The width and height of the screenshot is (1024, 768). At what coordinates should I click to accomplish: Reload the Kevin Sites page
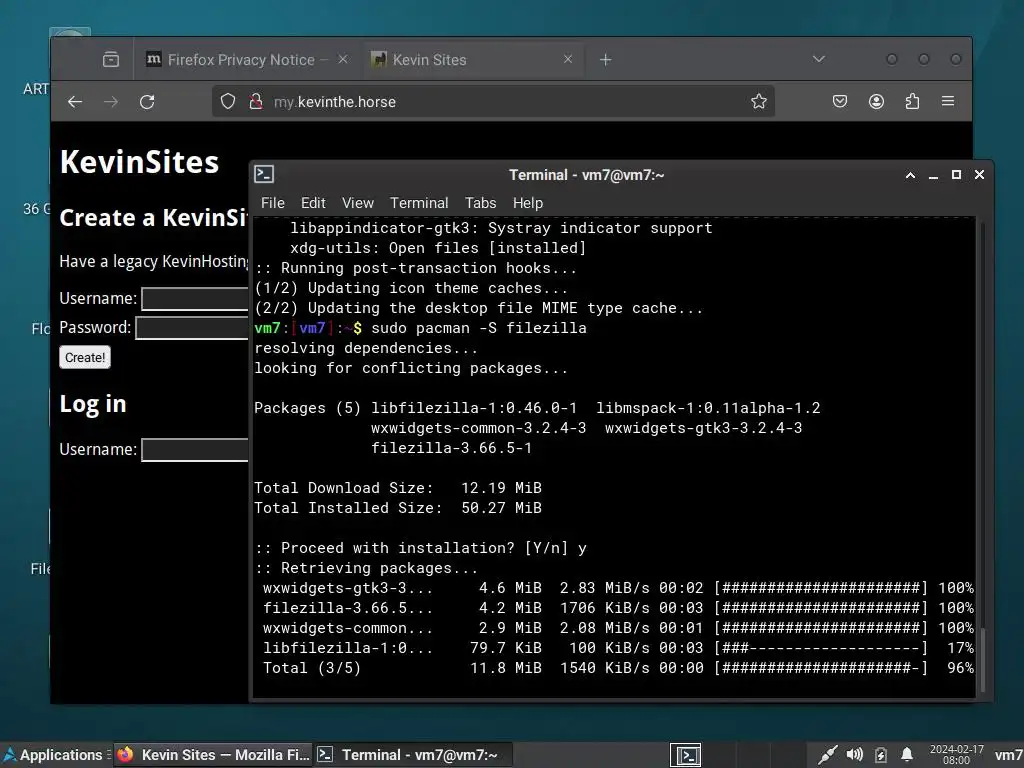[147, 101]
